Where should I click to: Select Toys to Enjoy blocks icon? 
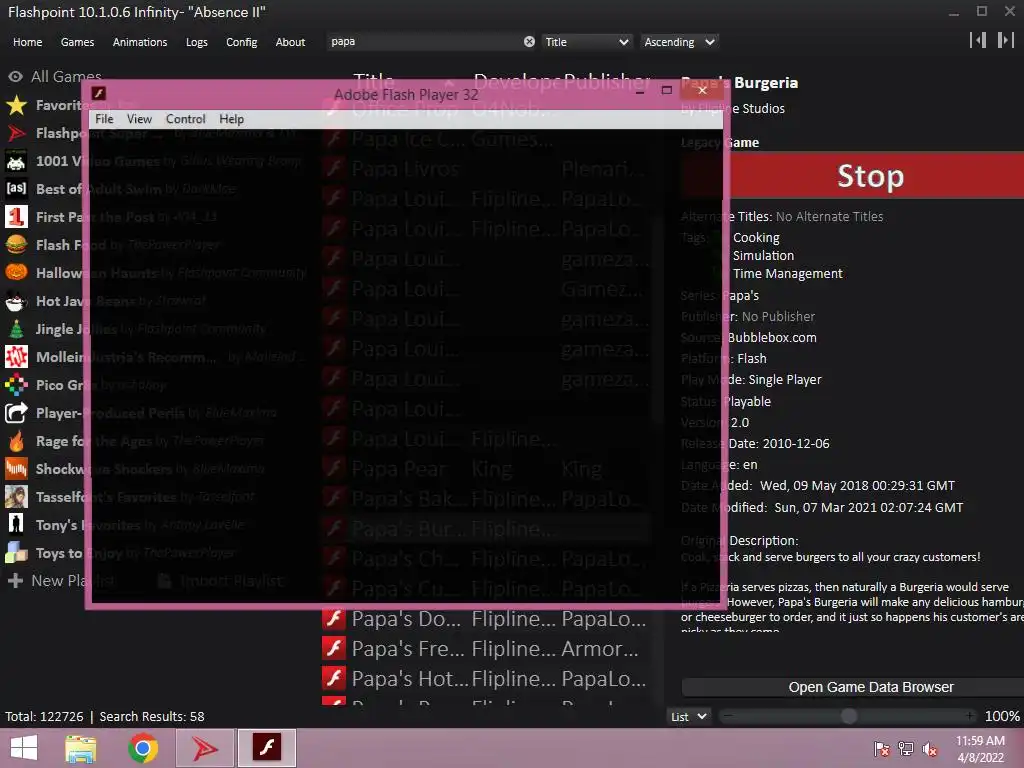(x=16, y=552)
